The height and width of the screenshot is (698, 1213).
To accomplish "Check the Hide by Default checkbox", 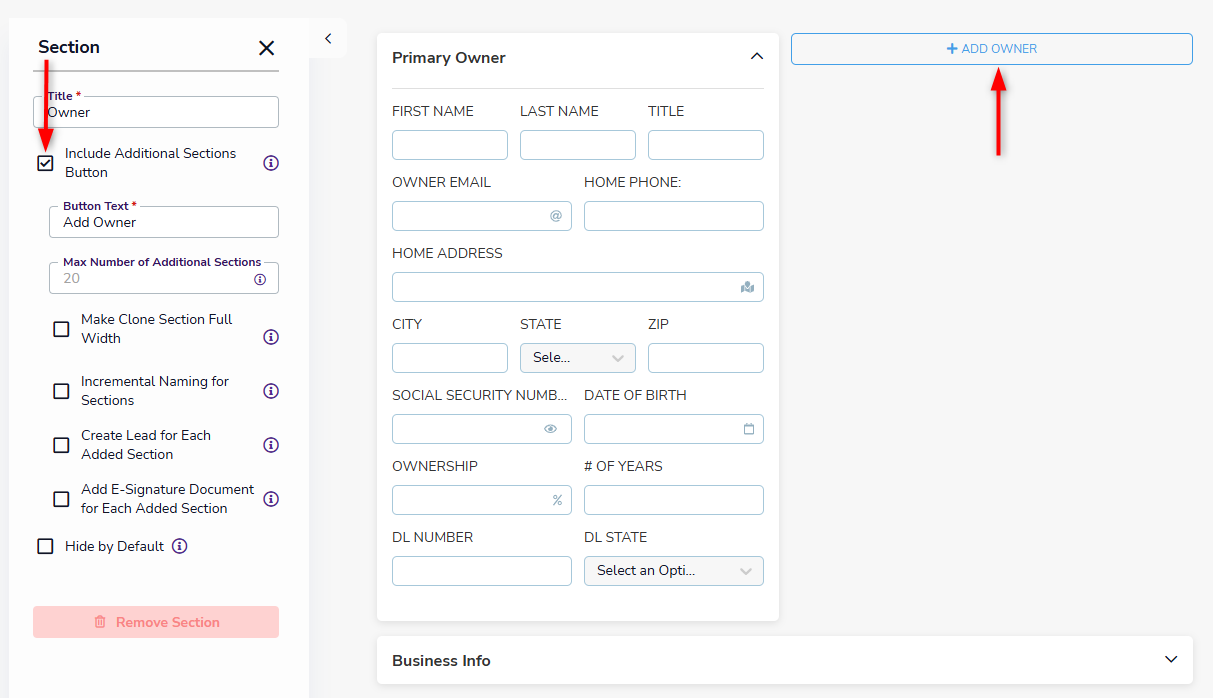I will click(45, 546).
